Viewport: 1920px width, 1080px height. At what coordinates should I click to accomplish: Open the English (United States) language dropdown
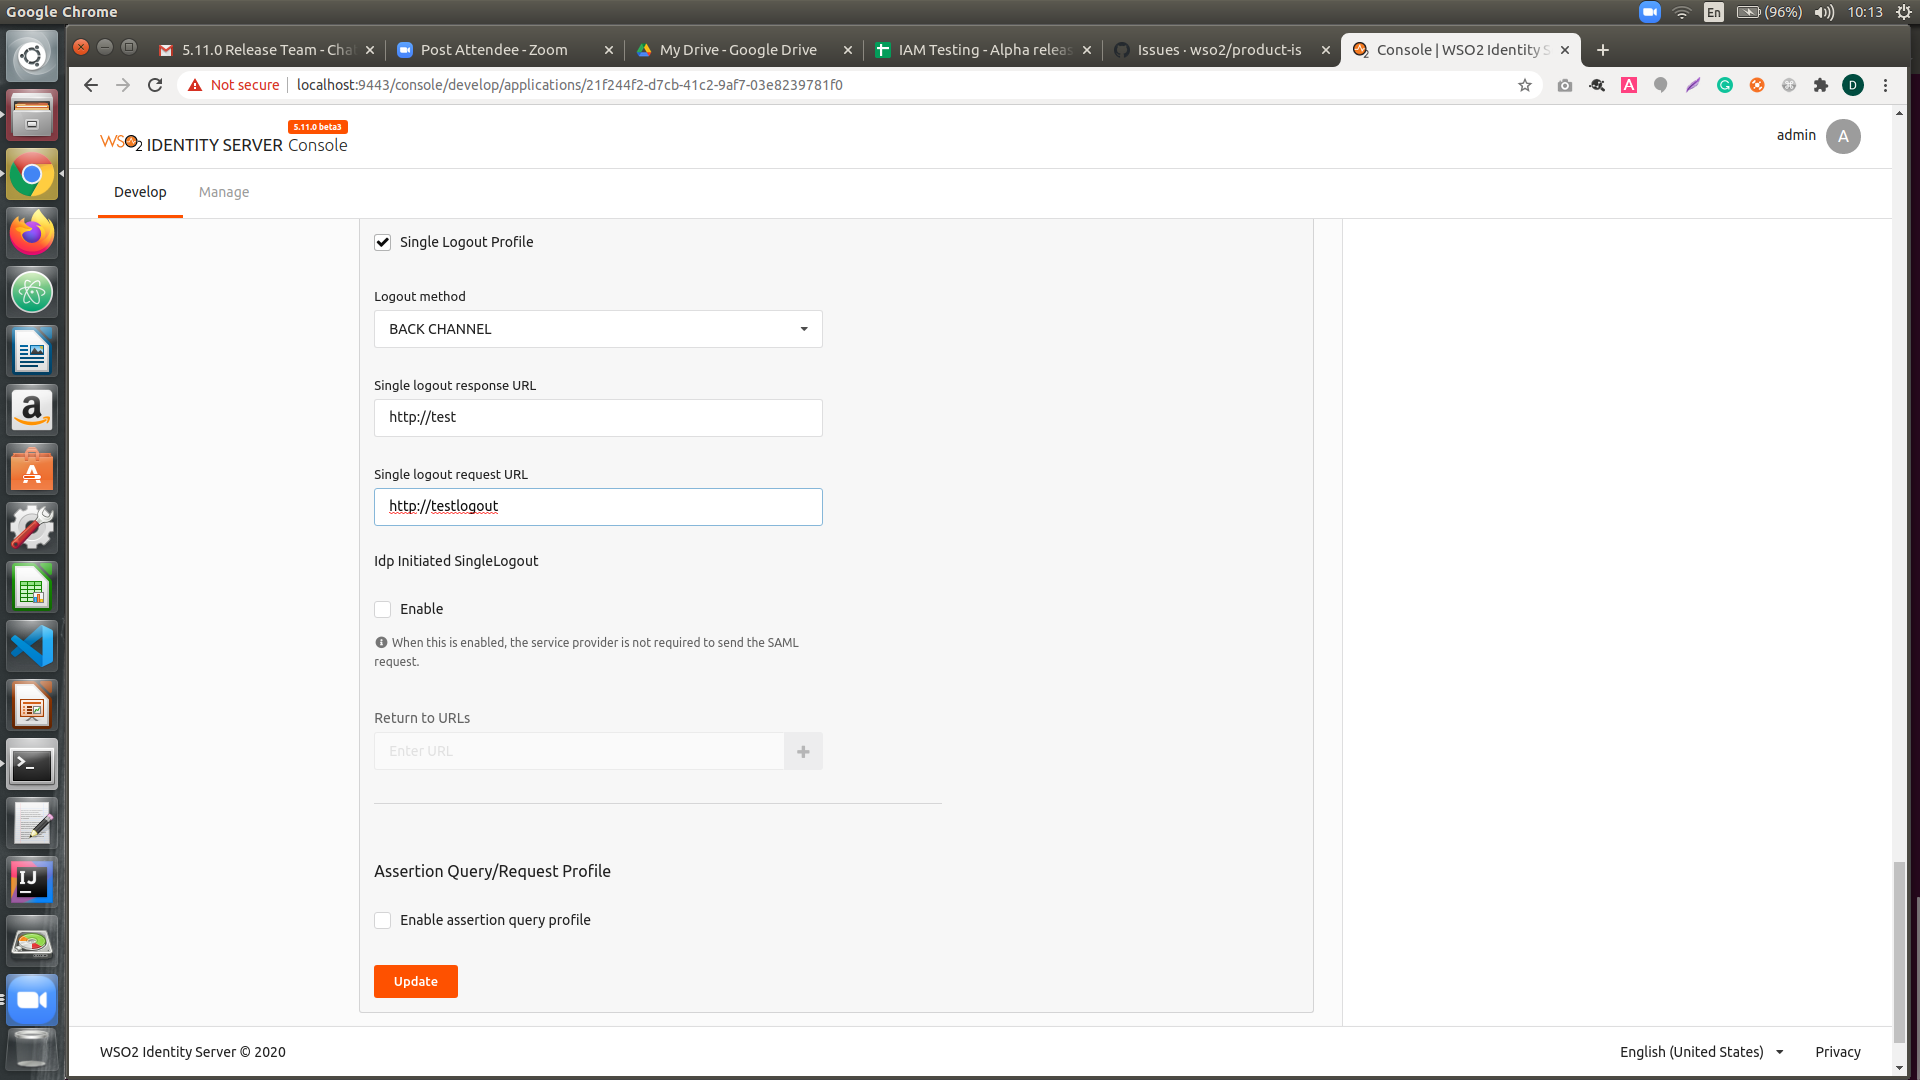pos(1701,1052)
